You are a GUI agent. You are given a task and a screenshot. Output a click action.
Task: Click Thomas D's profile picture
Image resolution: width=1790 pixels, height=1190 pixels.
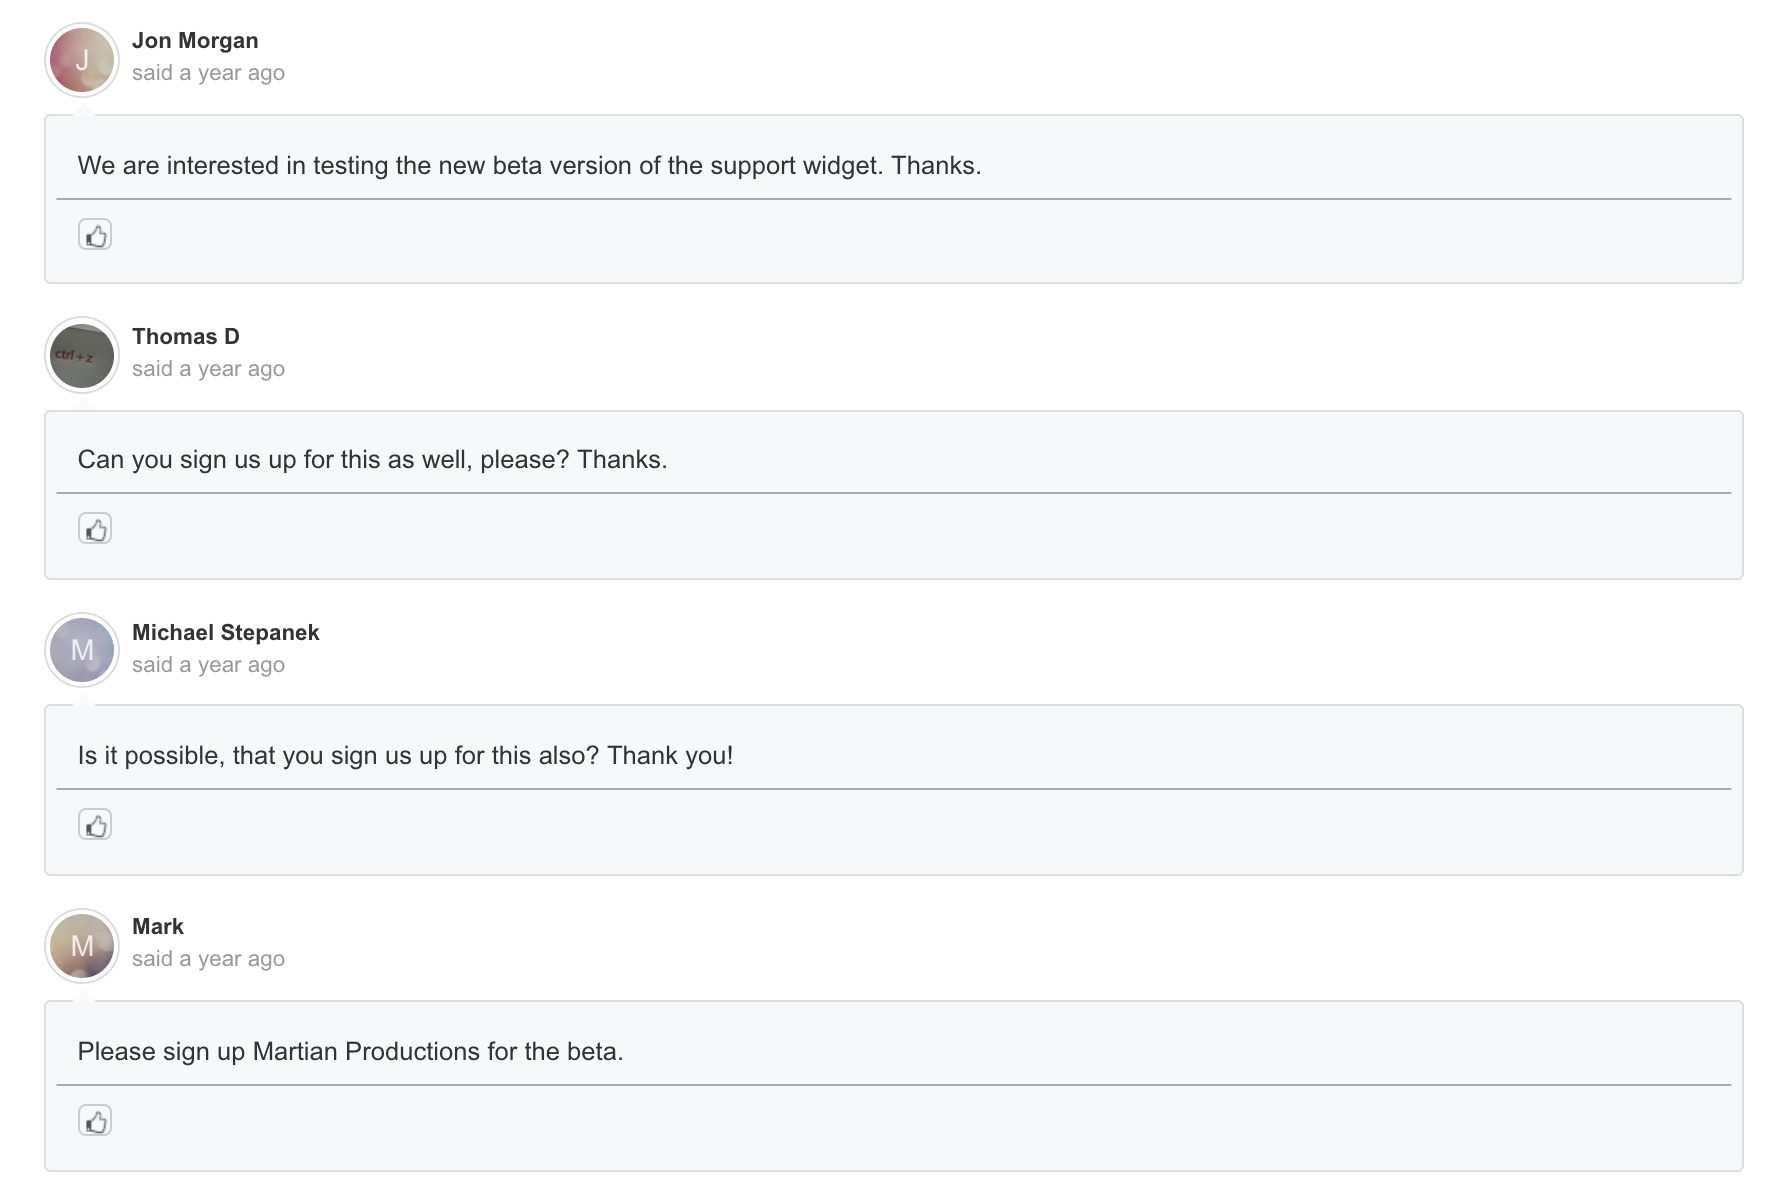point(82,356)
